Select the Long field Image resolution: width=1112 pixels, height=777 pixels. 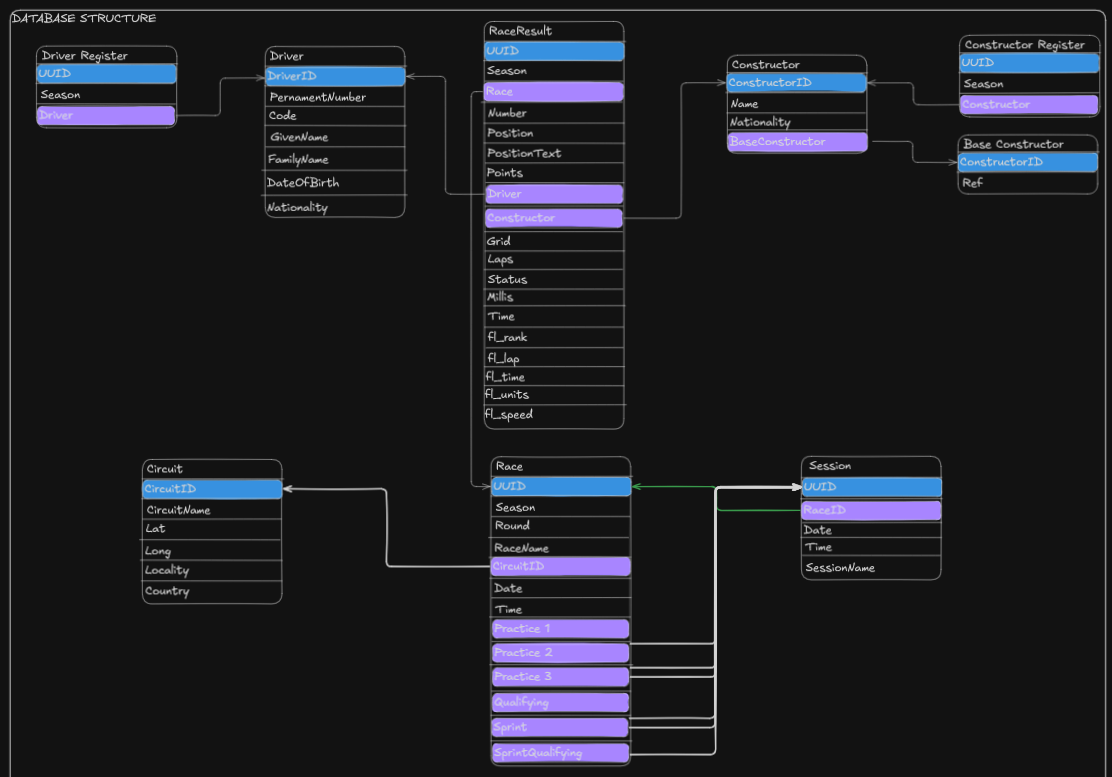212,550
